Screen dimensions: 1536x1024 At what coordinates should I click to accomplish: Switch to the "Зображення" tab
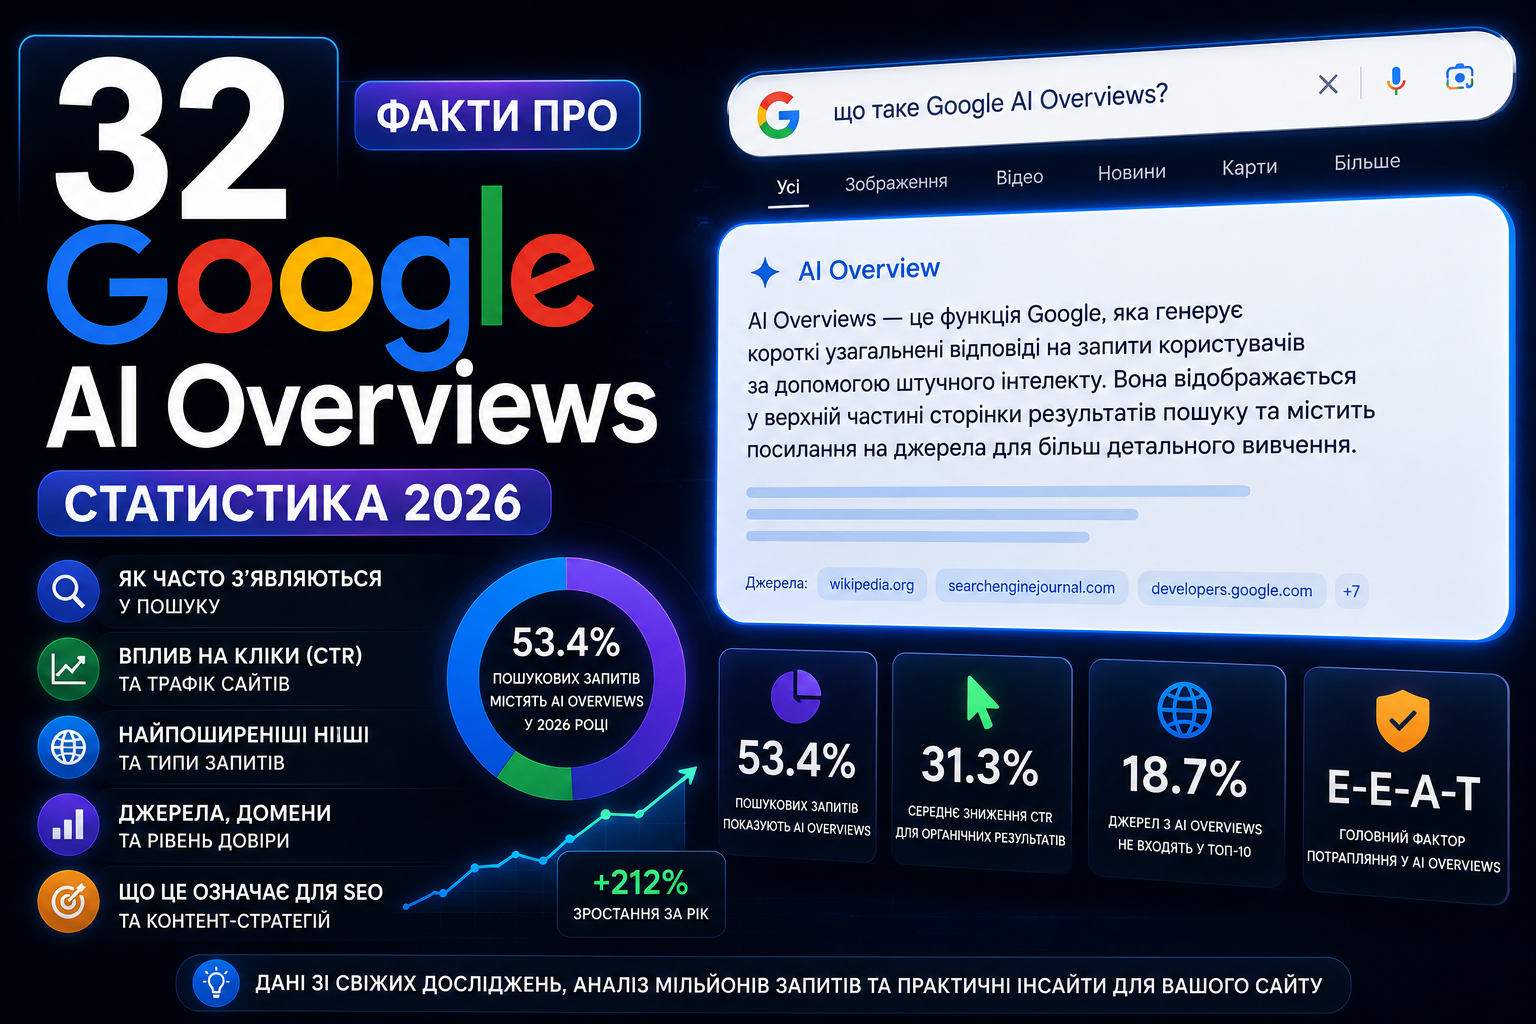(896, 182)
